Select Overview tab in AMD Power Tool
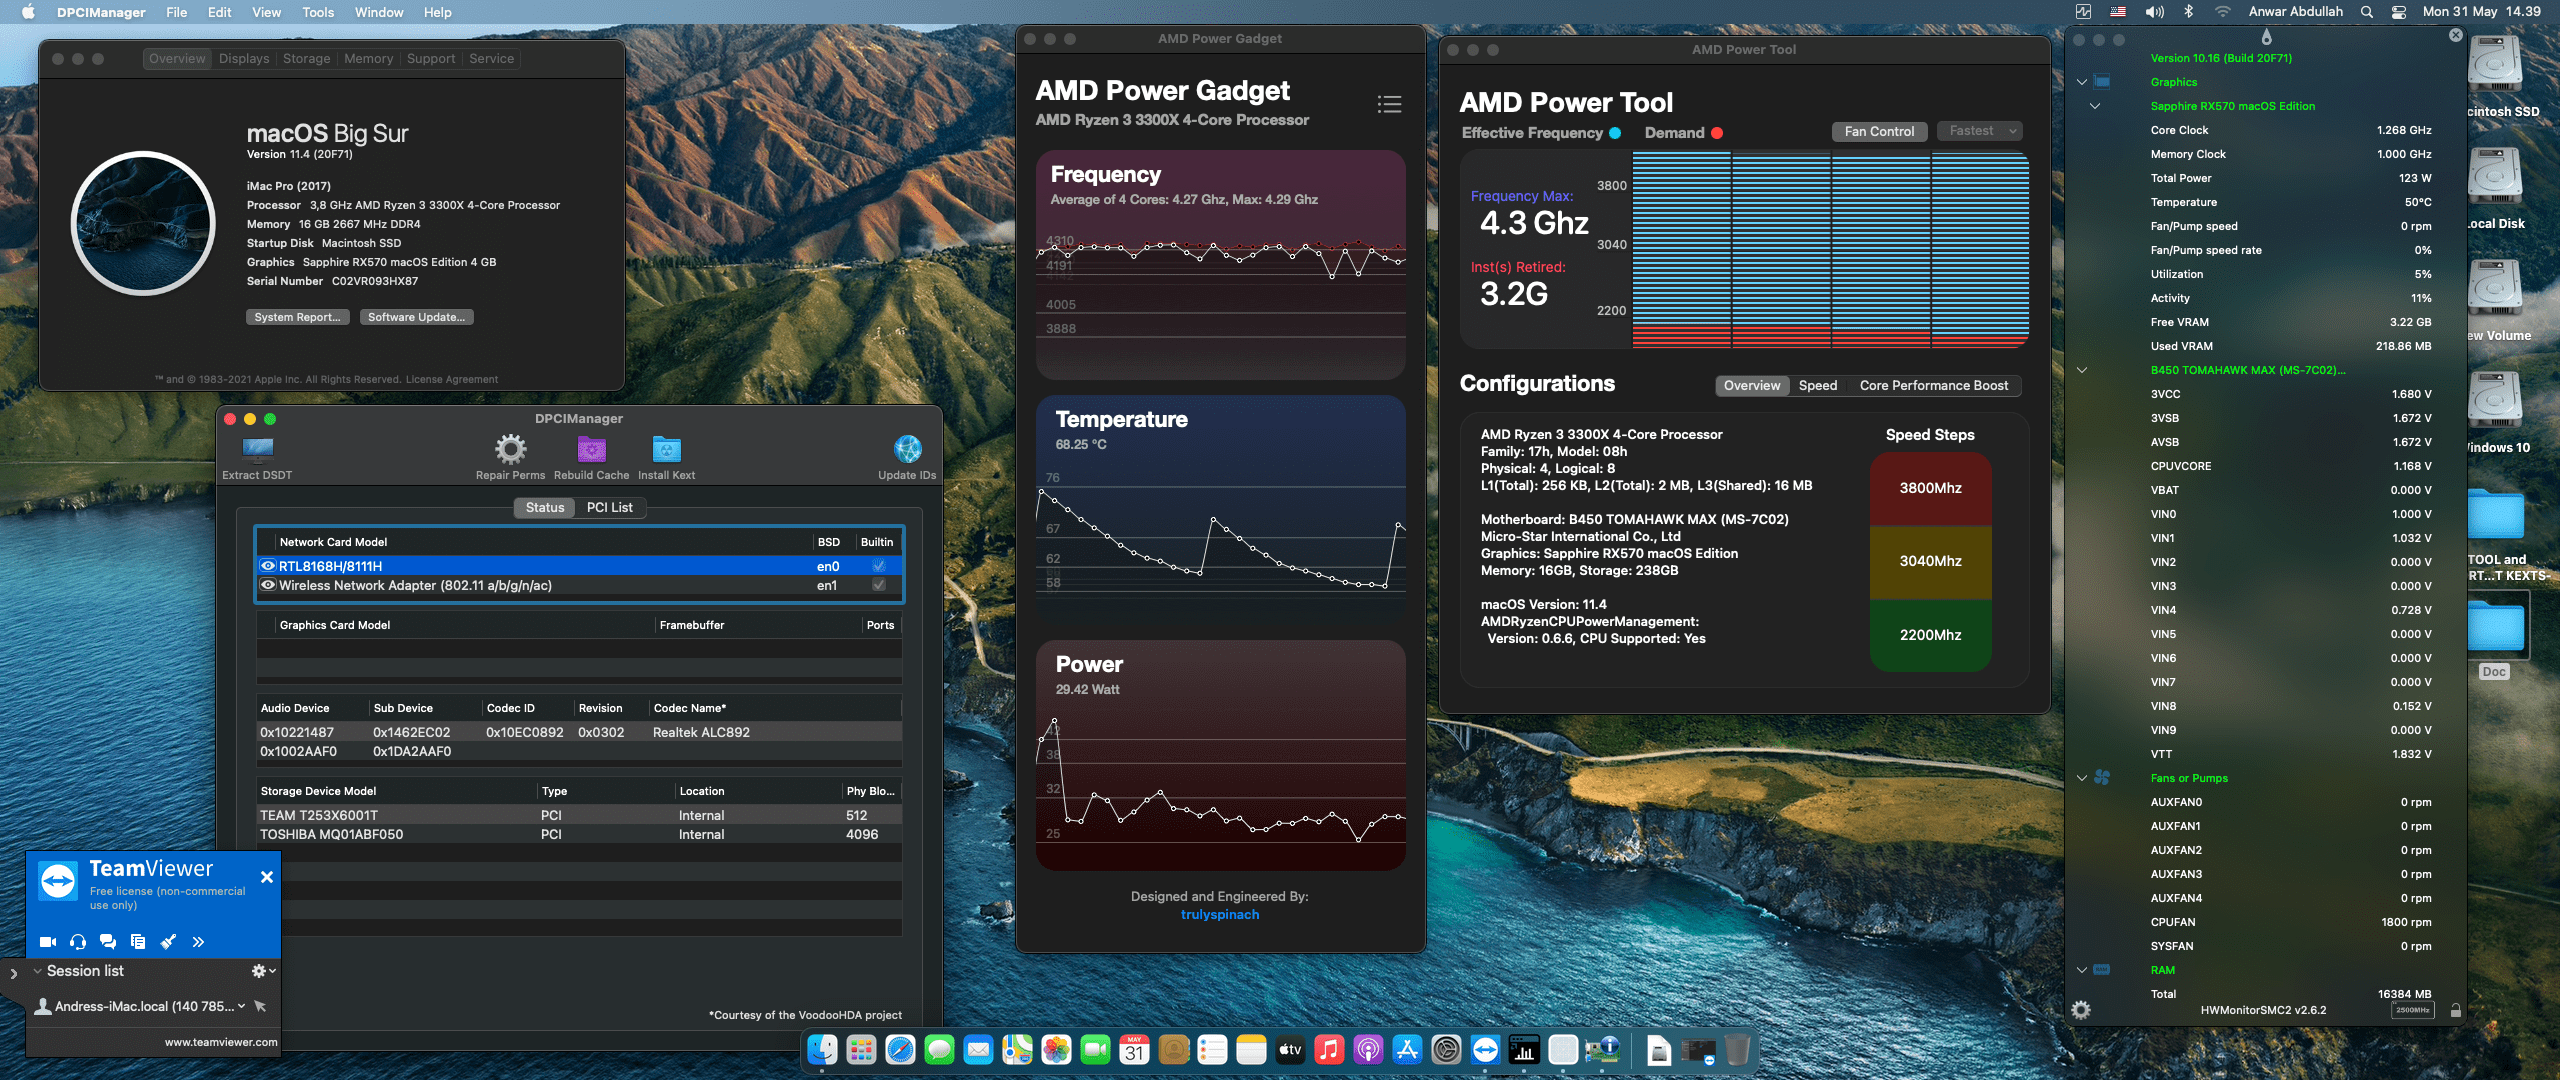Screen dimensions: 2560x1080 tap(1752, 386)
